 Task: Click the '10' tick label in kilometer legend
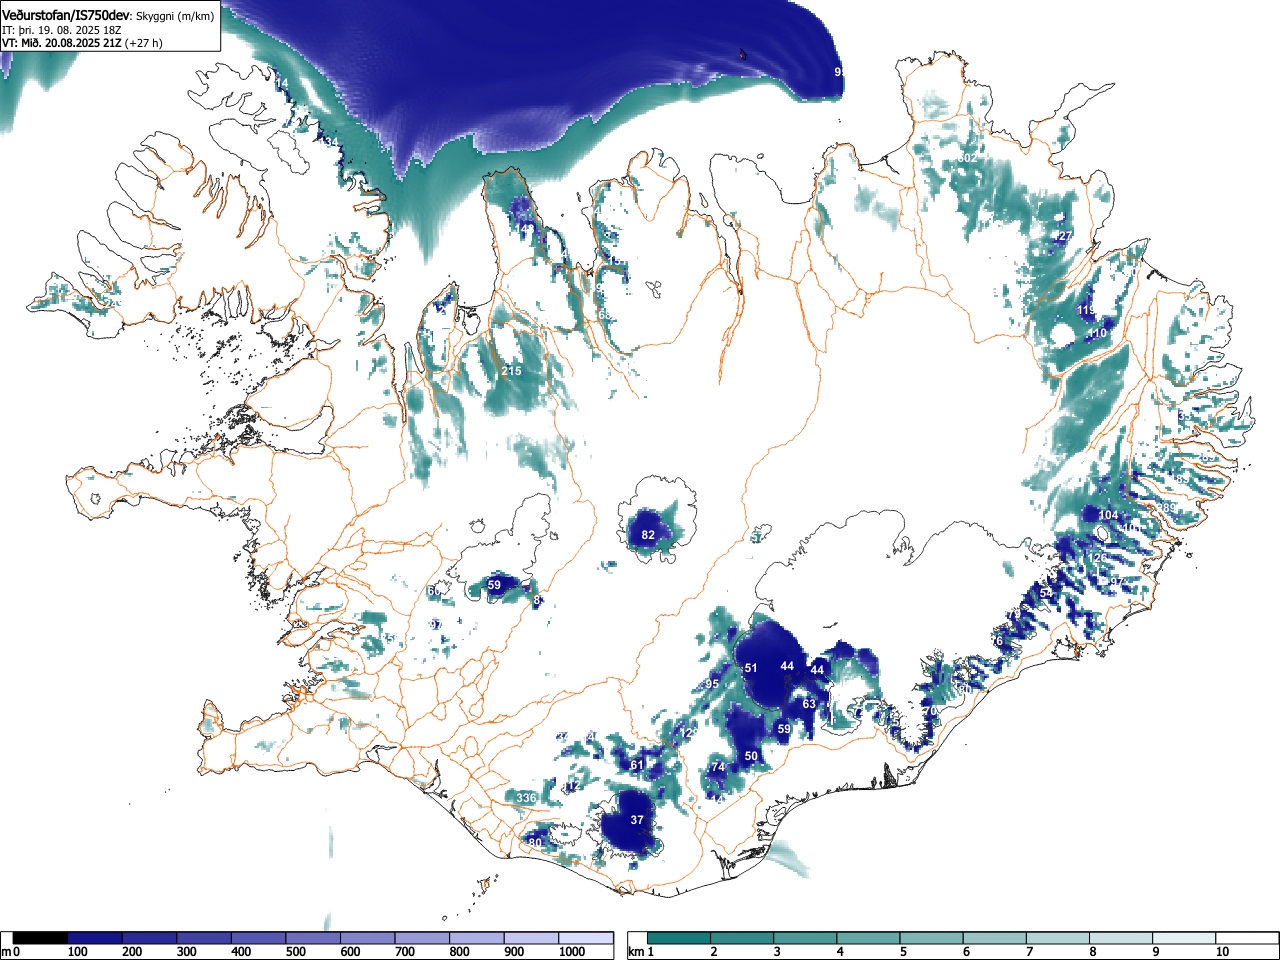pos(1222,952)
